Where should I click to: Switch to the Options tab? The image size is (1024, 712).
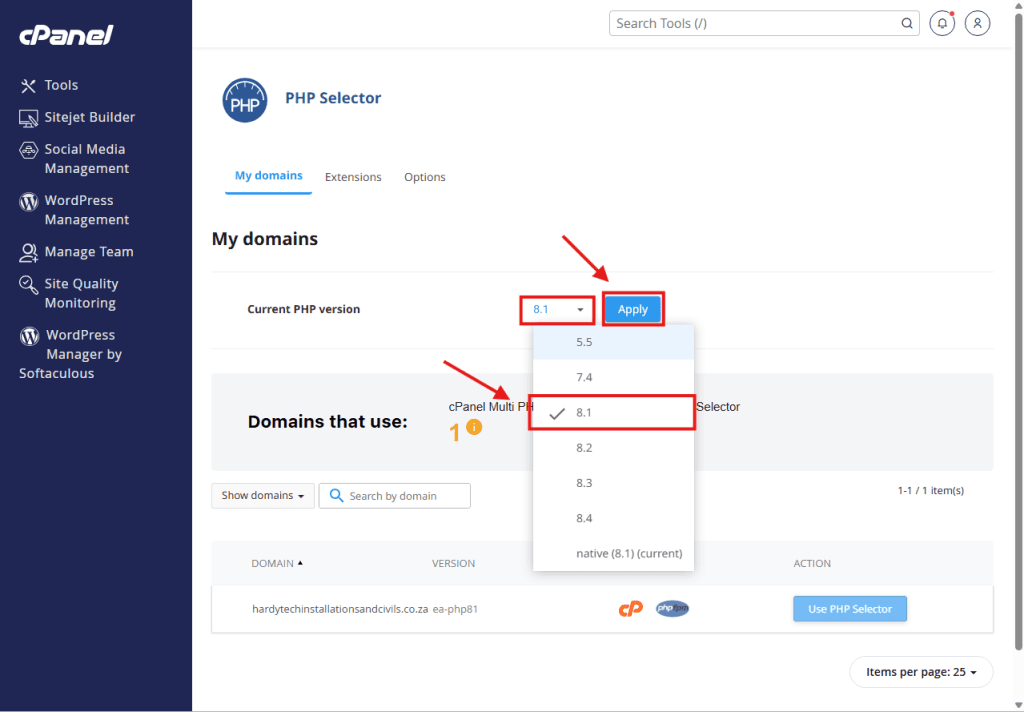425,177
